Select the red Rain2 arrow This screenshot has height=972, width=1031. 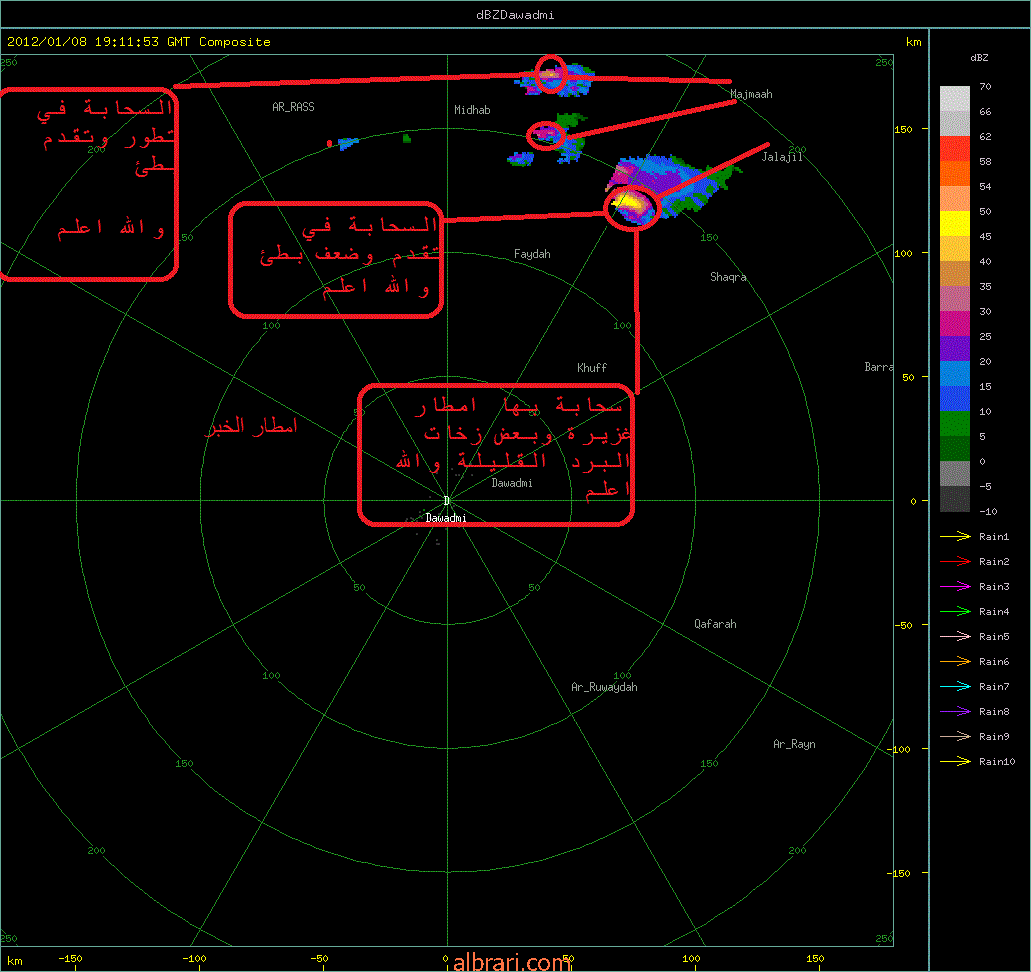(955, 562)
